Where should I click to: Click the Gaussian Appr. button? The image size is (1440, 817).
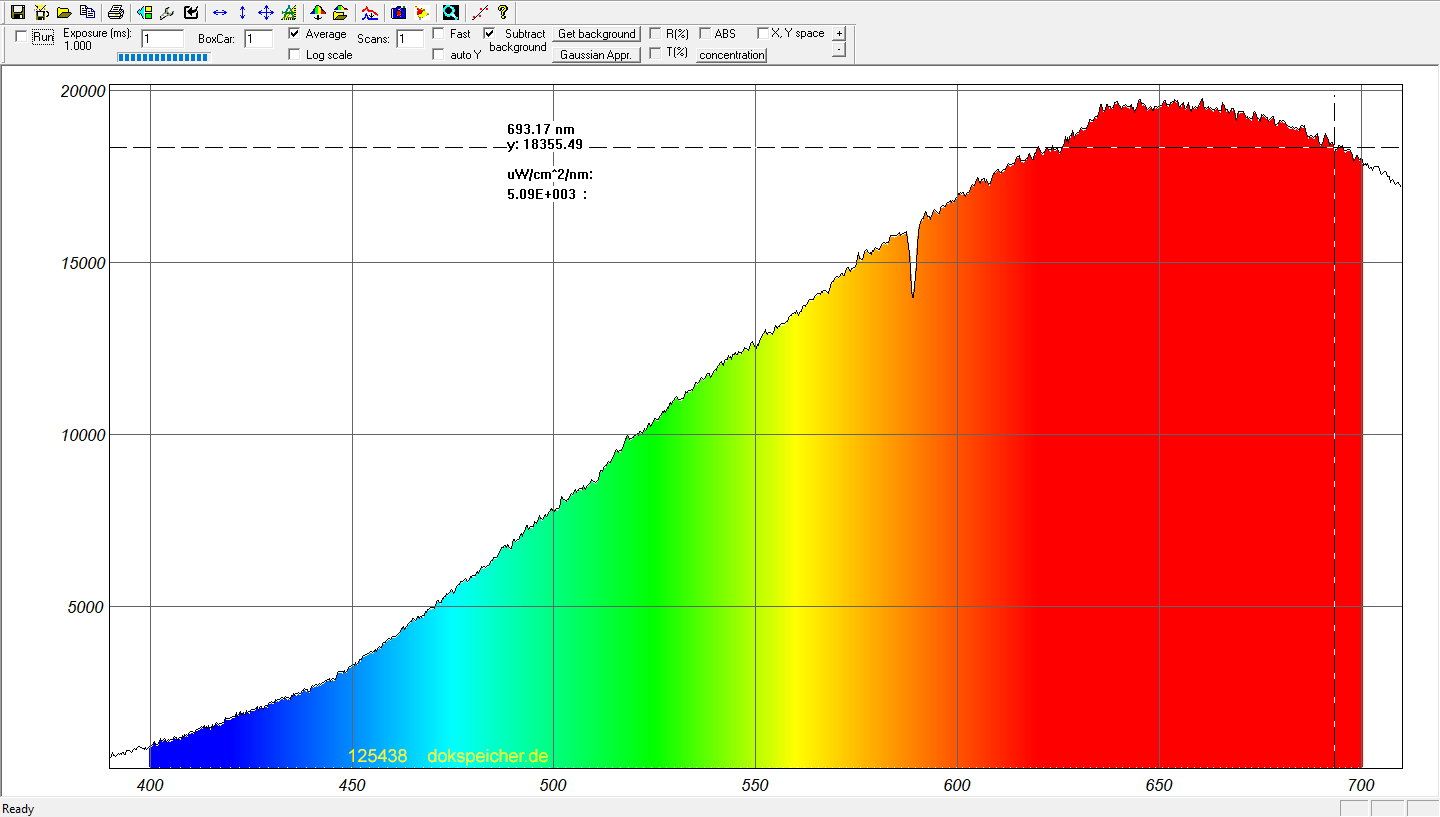point(596,55)
